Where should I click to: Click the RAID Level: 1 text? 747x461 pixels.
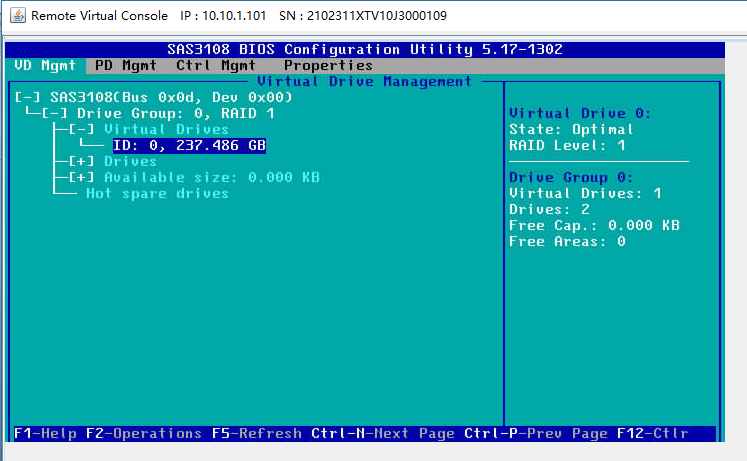point(567,146)
